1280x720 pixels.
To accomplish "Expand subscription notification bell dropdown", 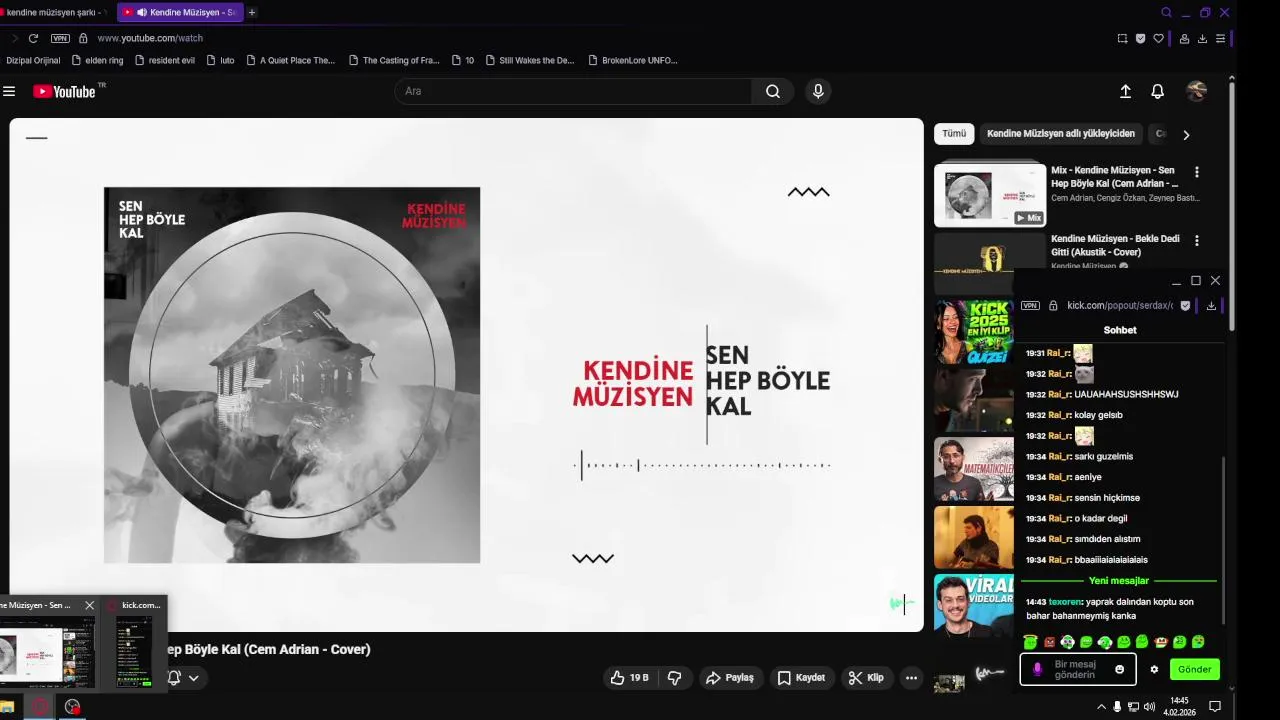I will pyautogui.click(x=184, y=678).
